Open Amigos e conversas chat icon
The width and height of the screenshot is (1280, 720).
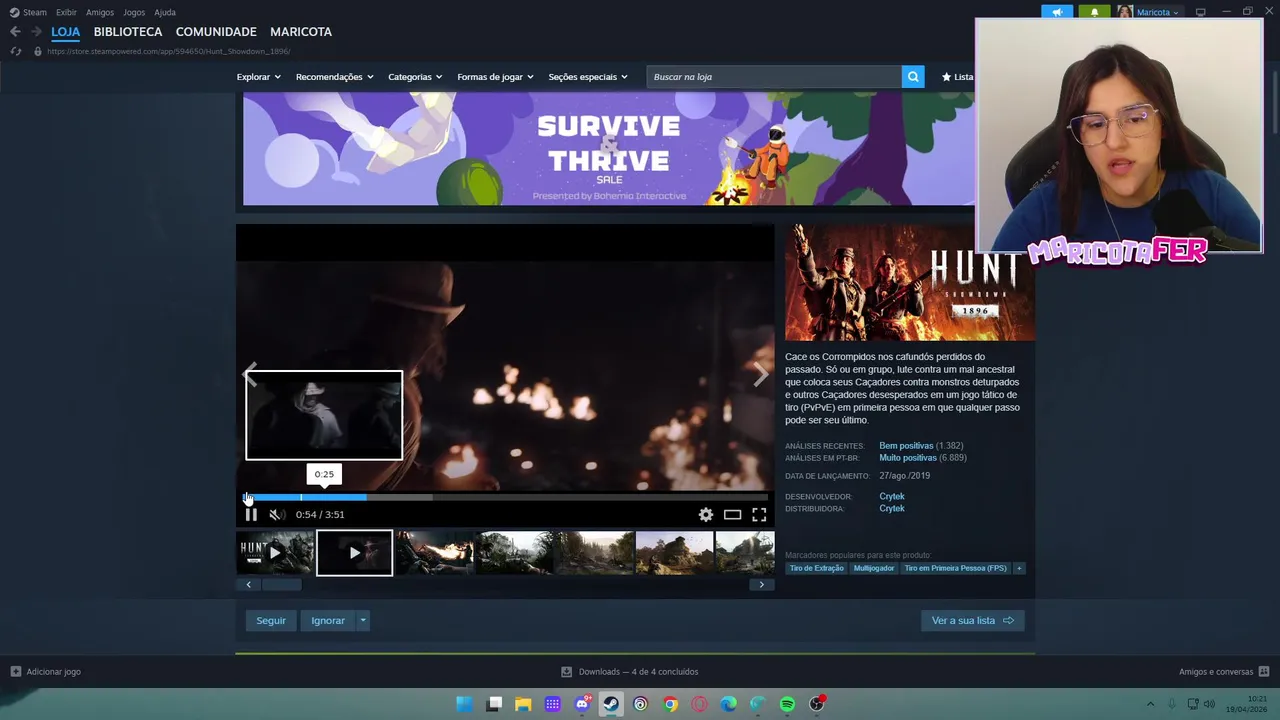point(1264,672)
